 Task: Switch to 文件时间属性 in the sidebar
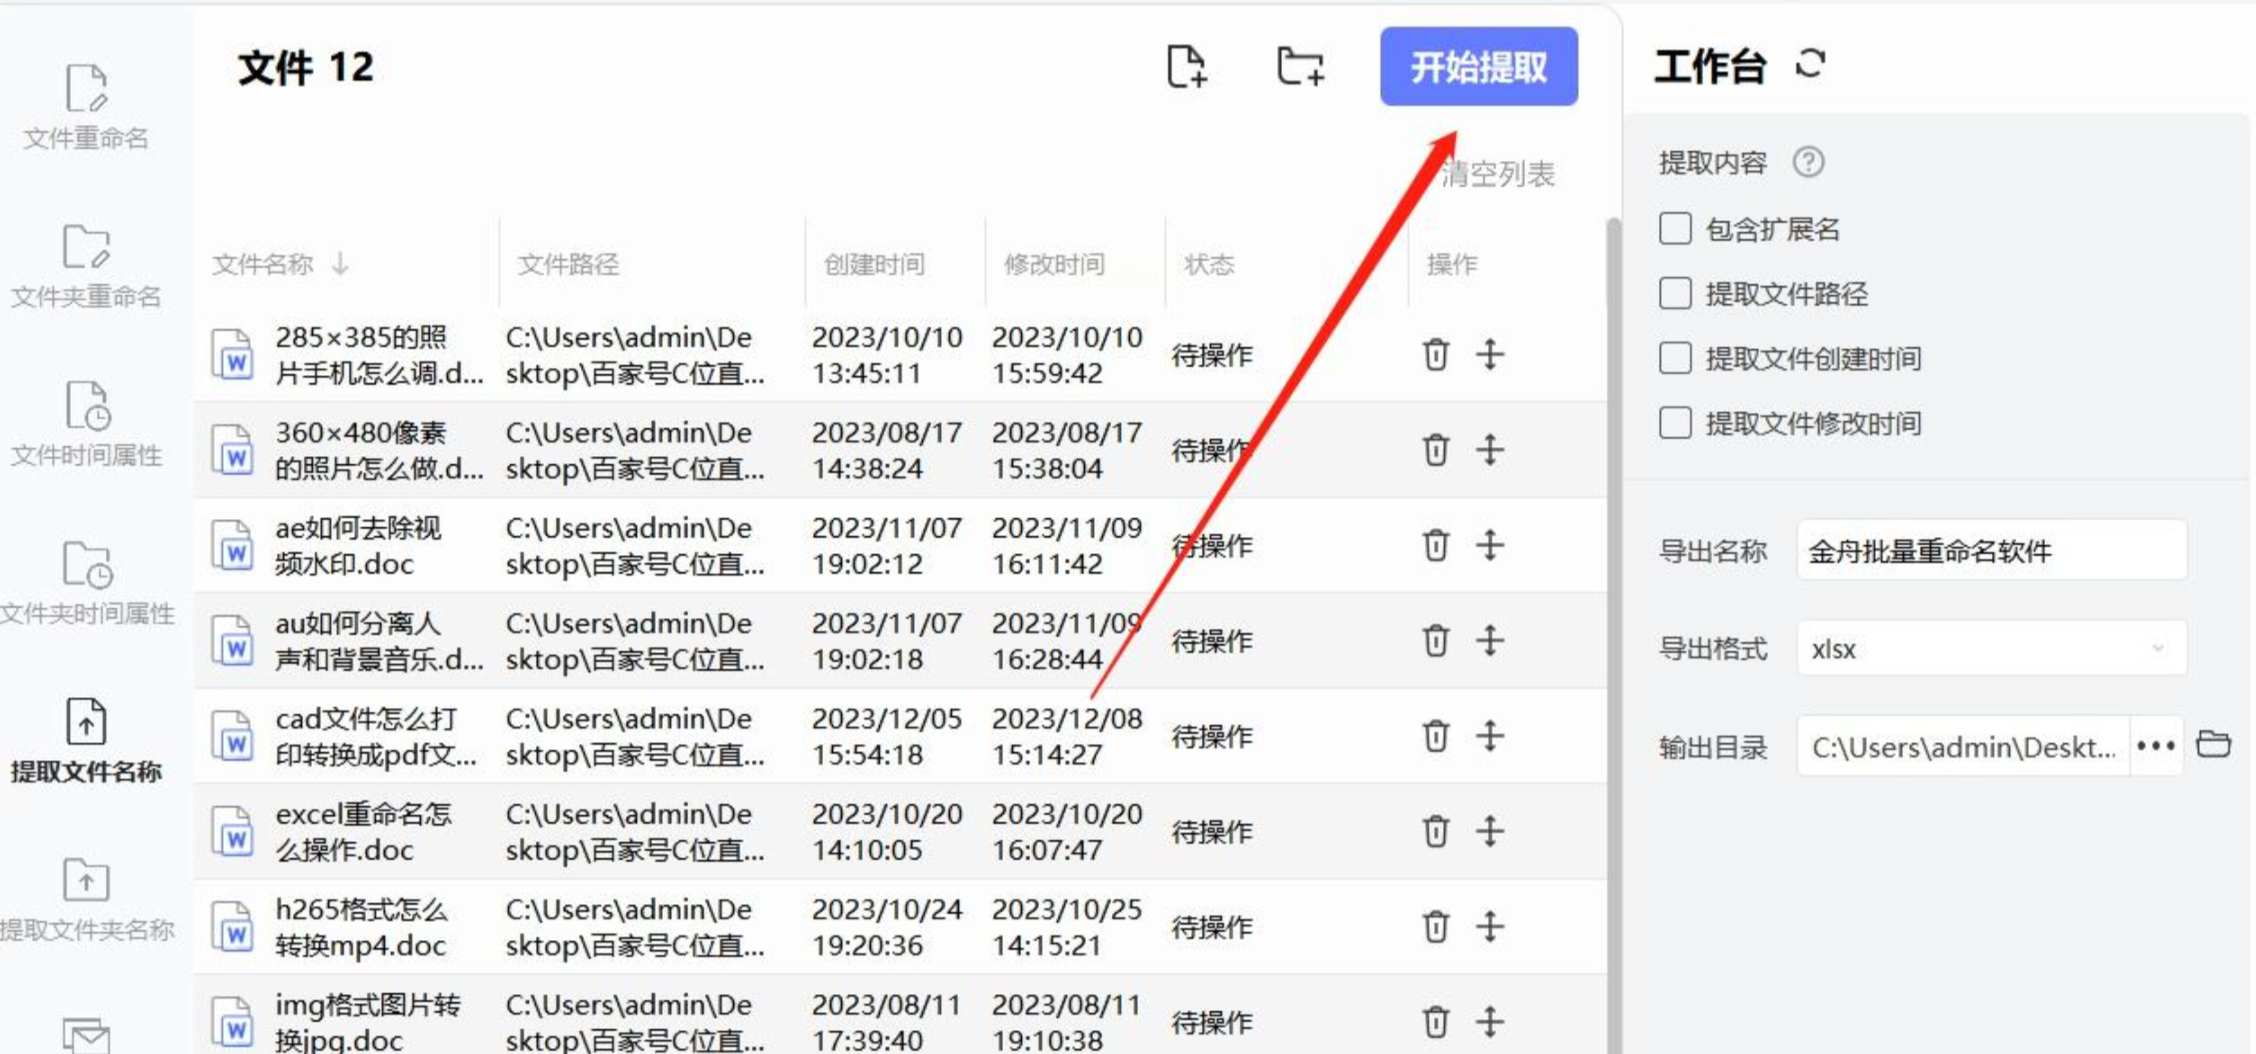click(86, 425)
